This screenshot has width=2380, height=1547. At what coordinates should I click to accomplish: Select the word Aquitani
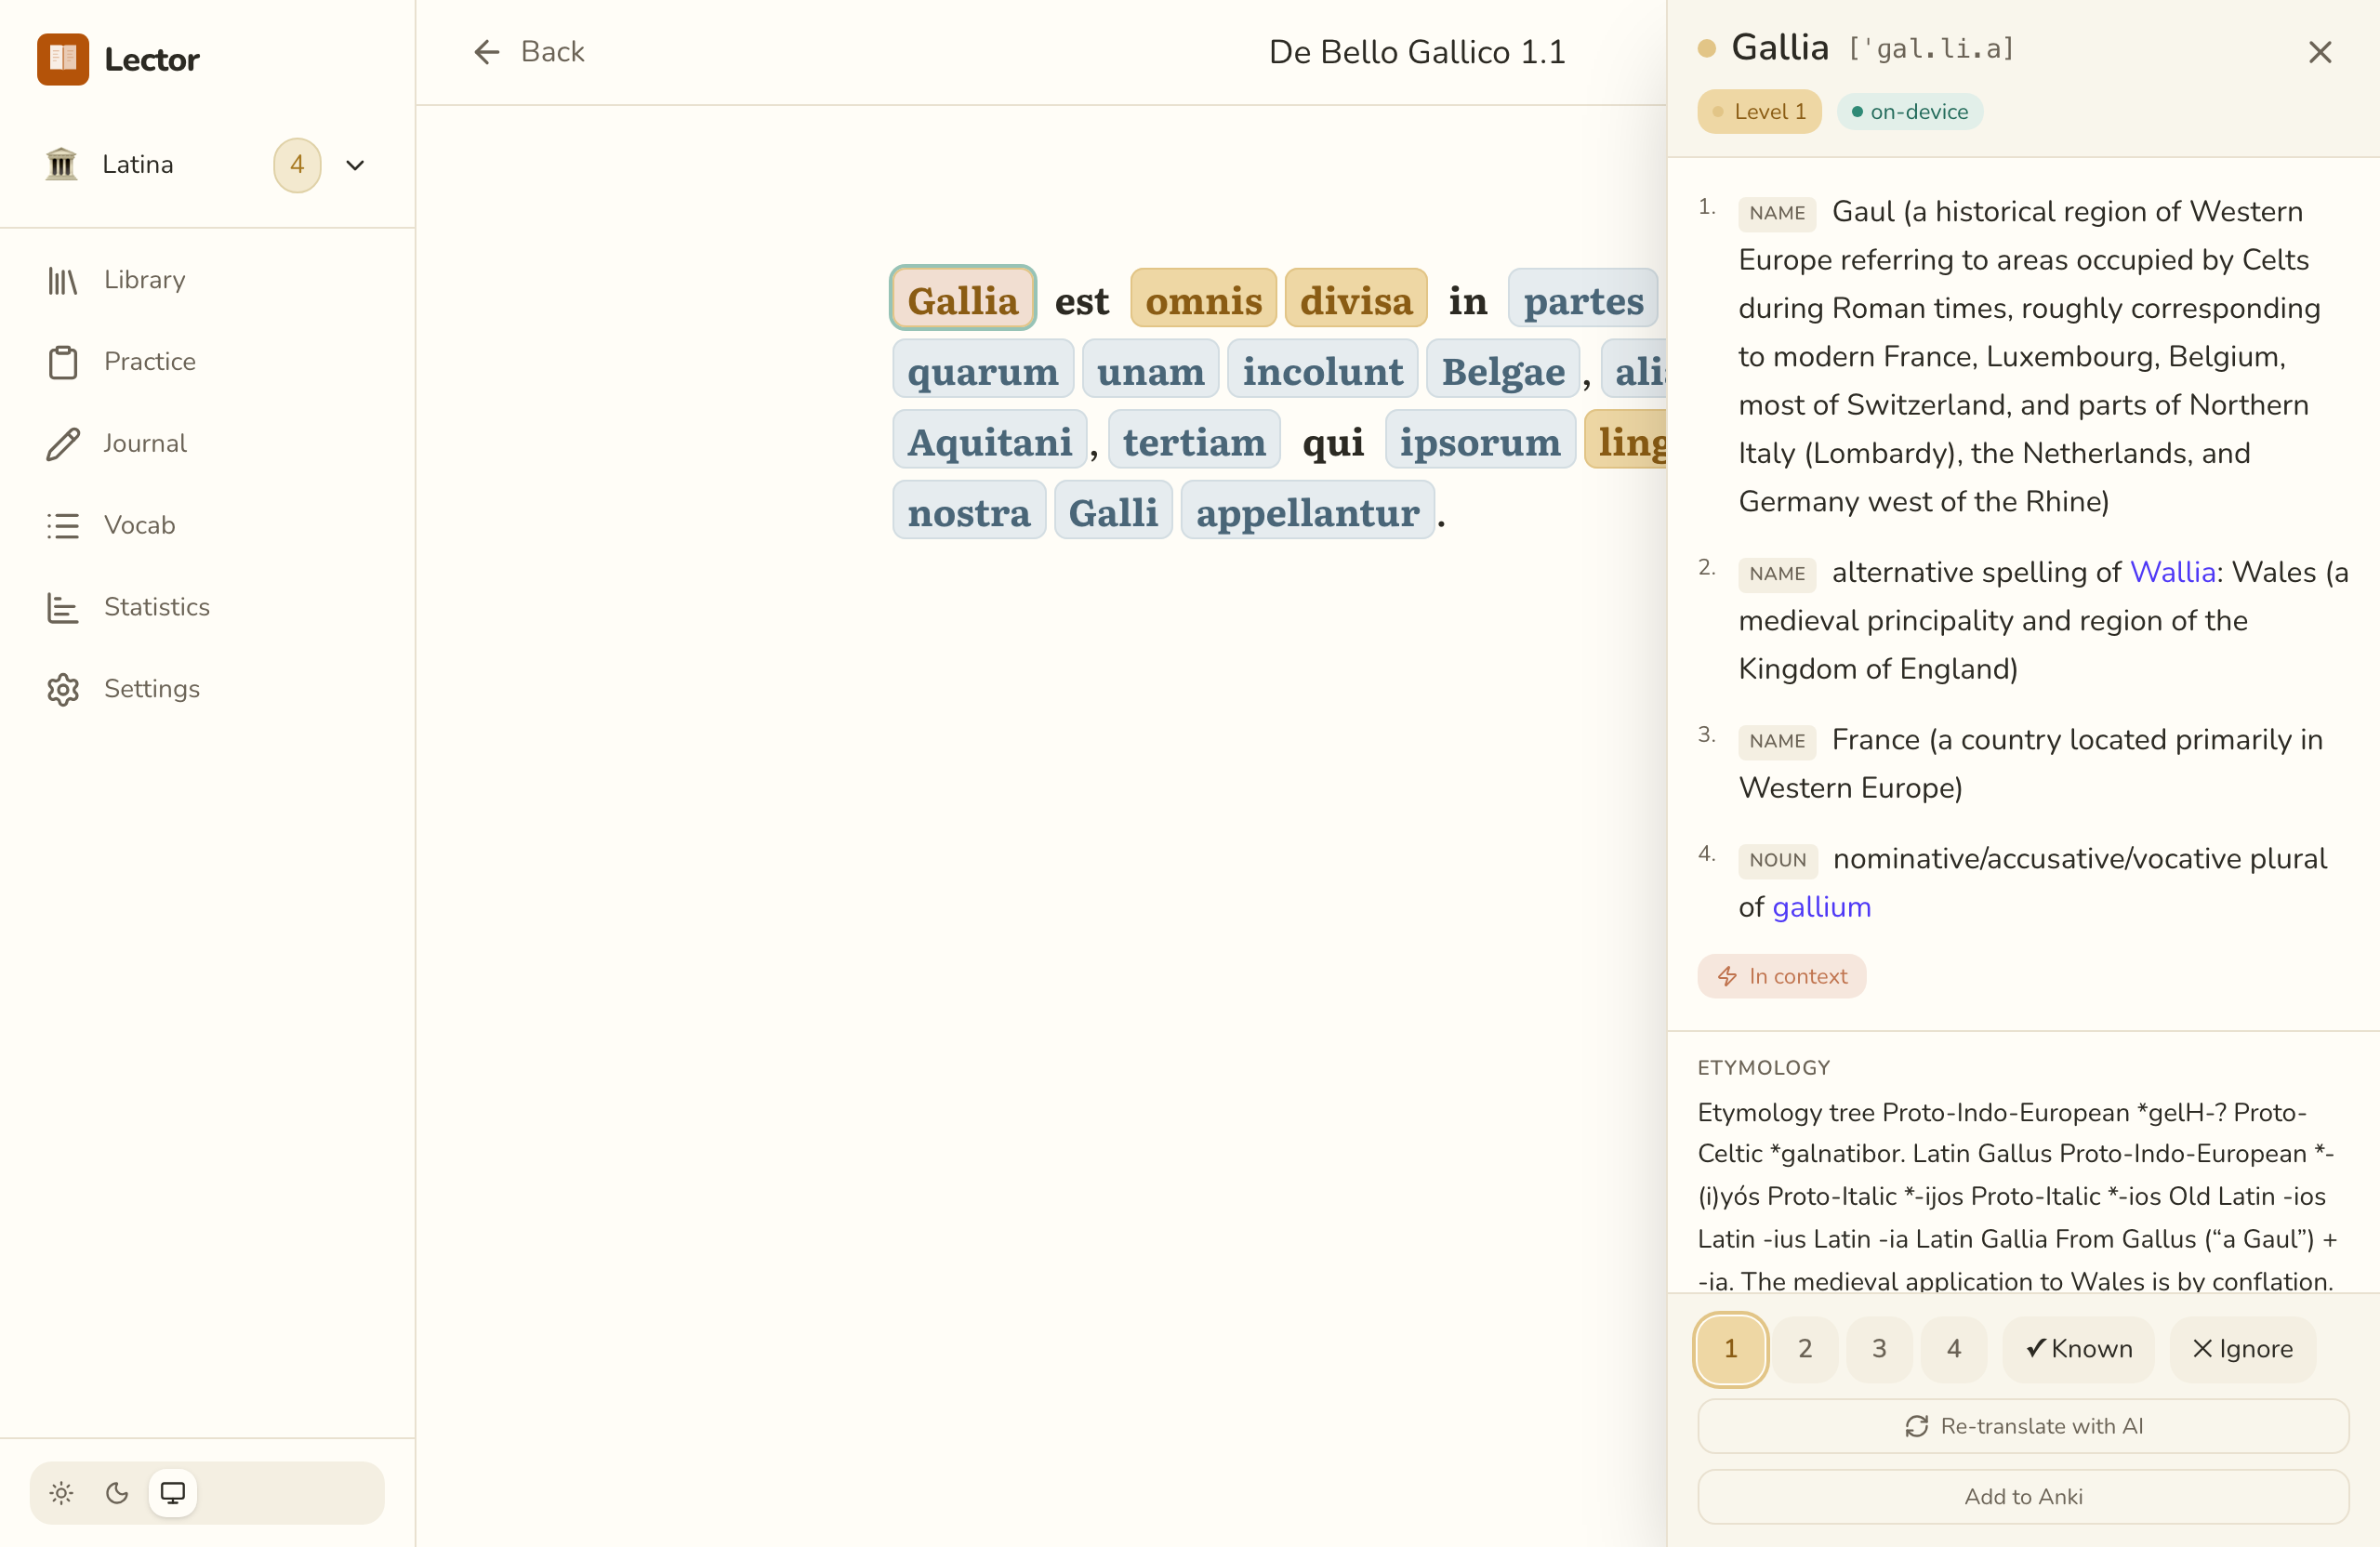[989, 441]
